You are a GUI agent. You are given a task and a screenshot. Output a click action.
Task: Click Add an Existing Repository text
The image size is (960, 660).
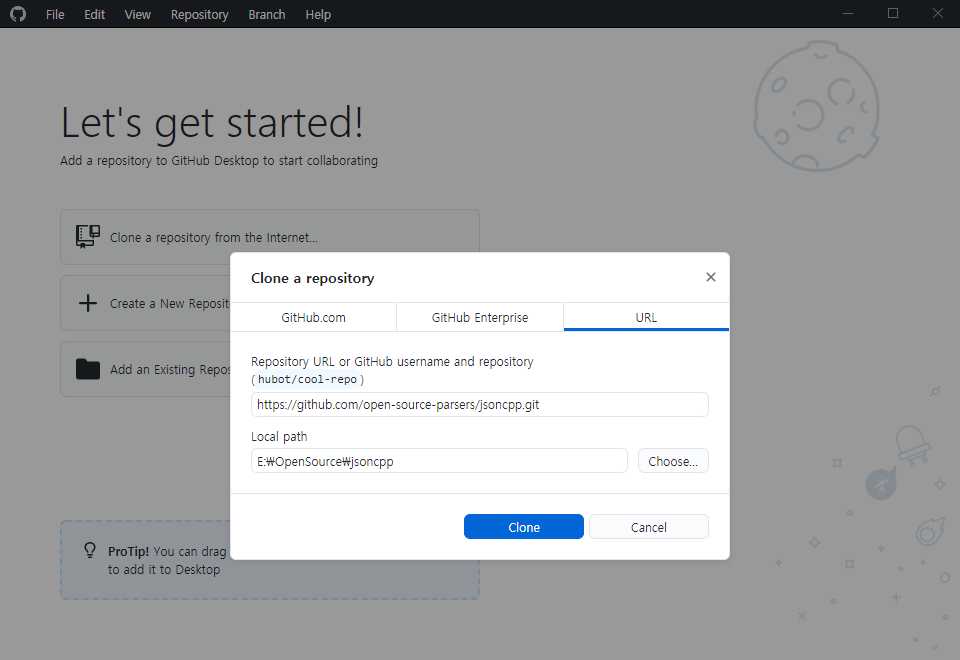tap(170, 370)
